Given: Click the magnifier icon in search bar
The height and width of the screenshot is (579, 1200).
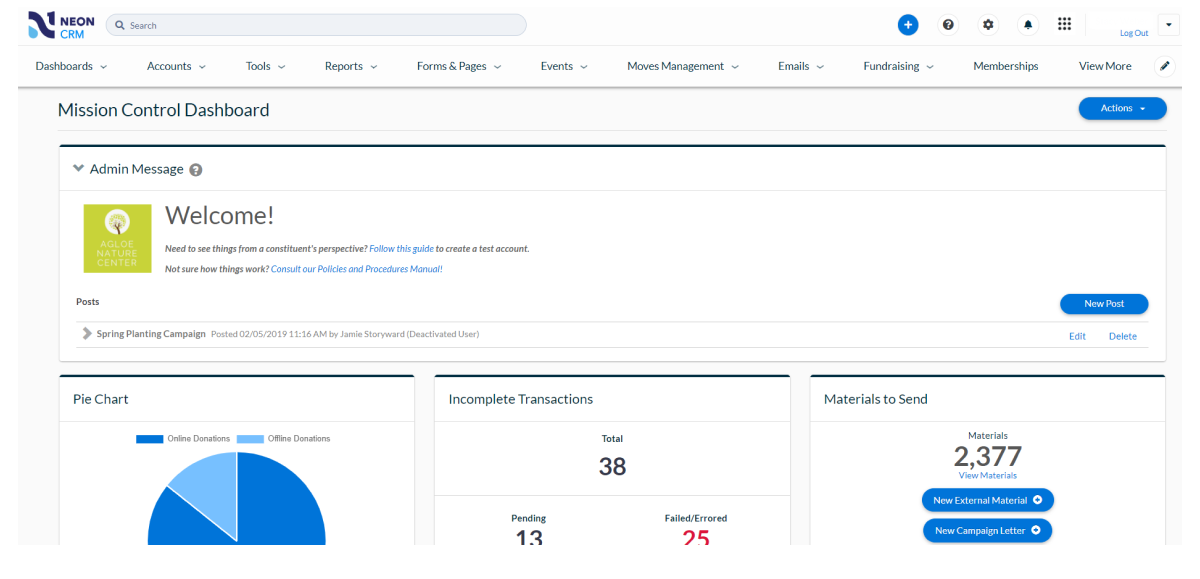Looking at the screenshot, I should 120,25.
